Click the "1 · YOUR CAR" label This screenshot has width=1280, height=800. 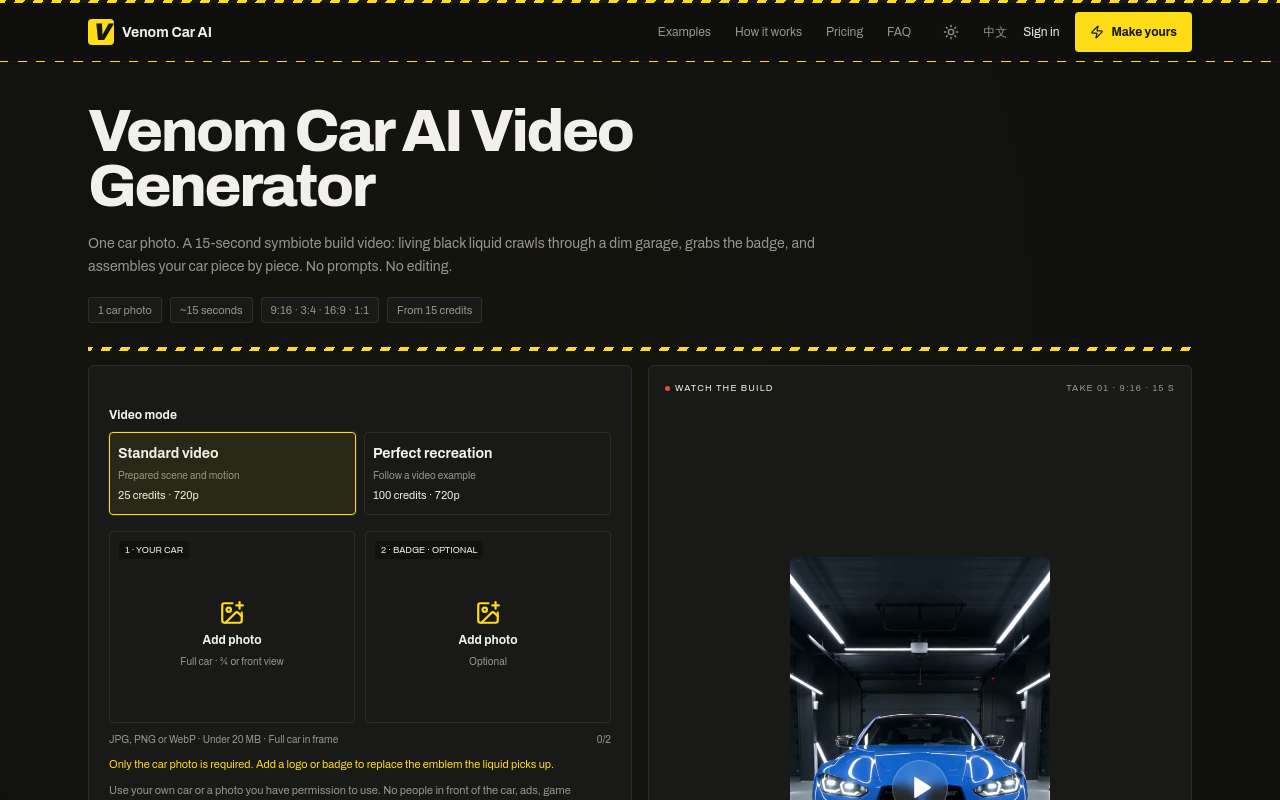[x=154, y=550]
